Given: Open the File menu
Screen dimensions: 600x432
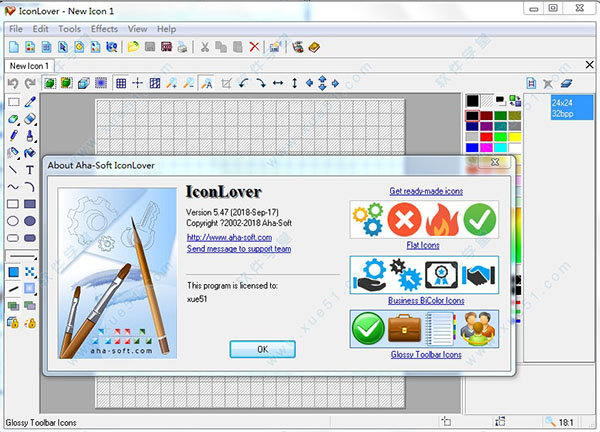Looking at the screenshot, I should click(16, 29).
